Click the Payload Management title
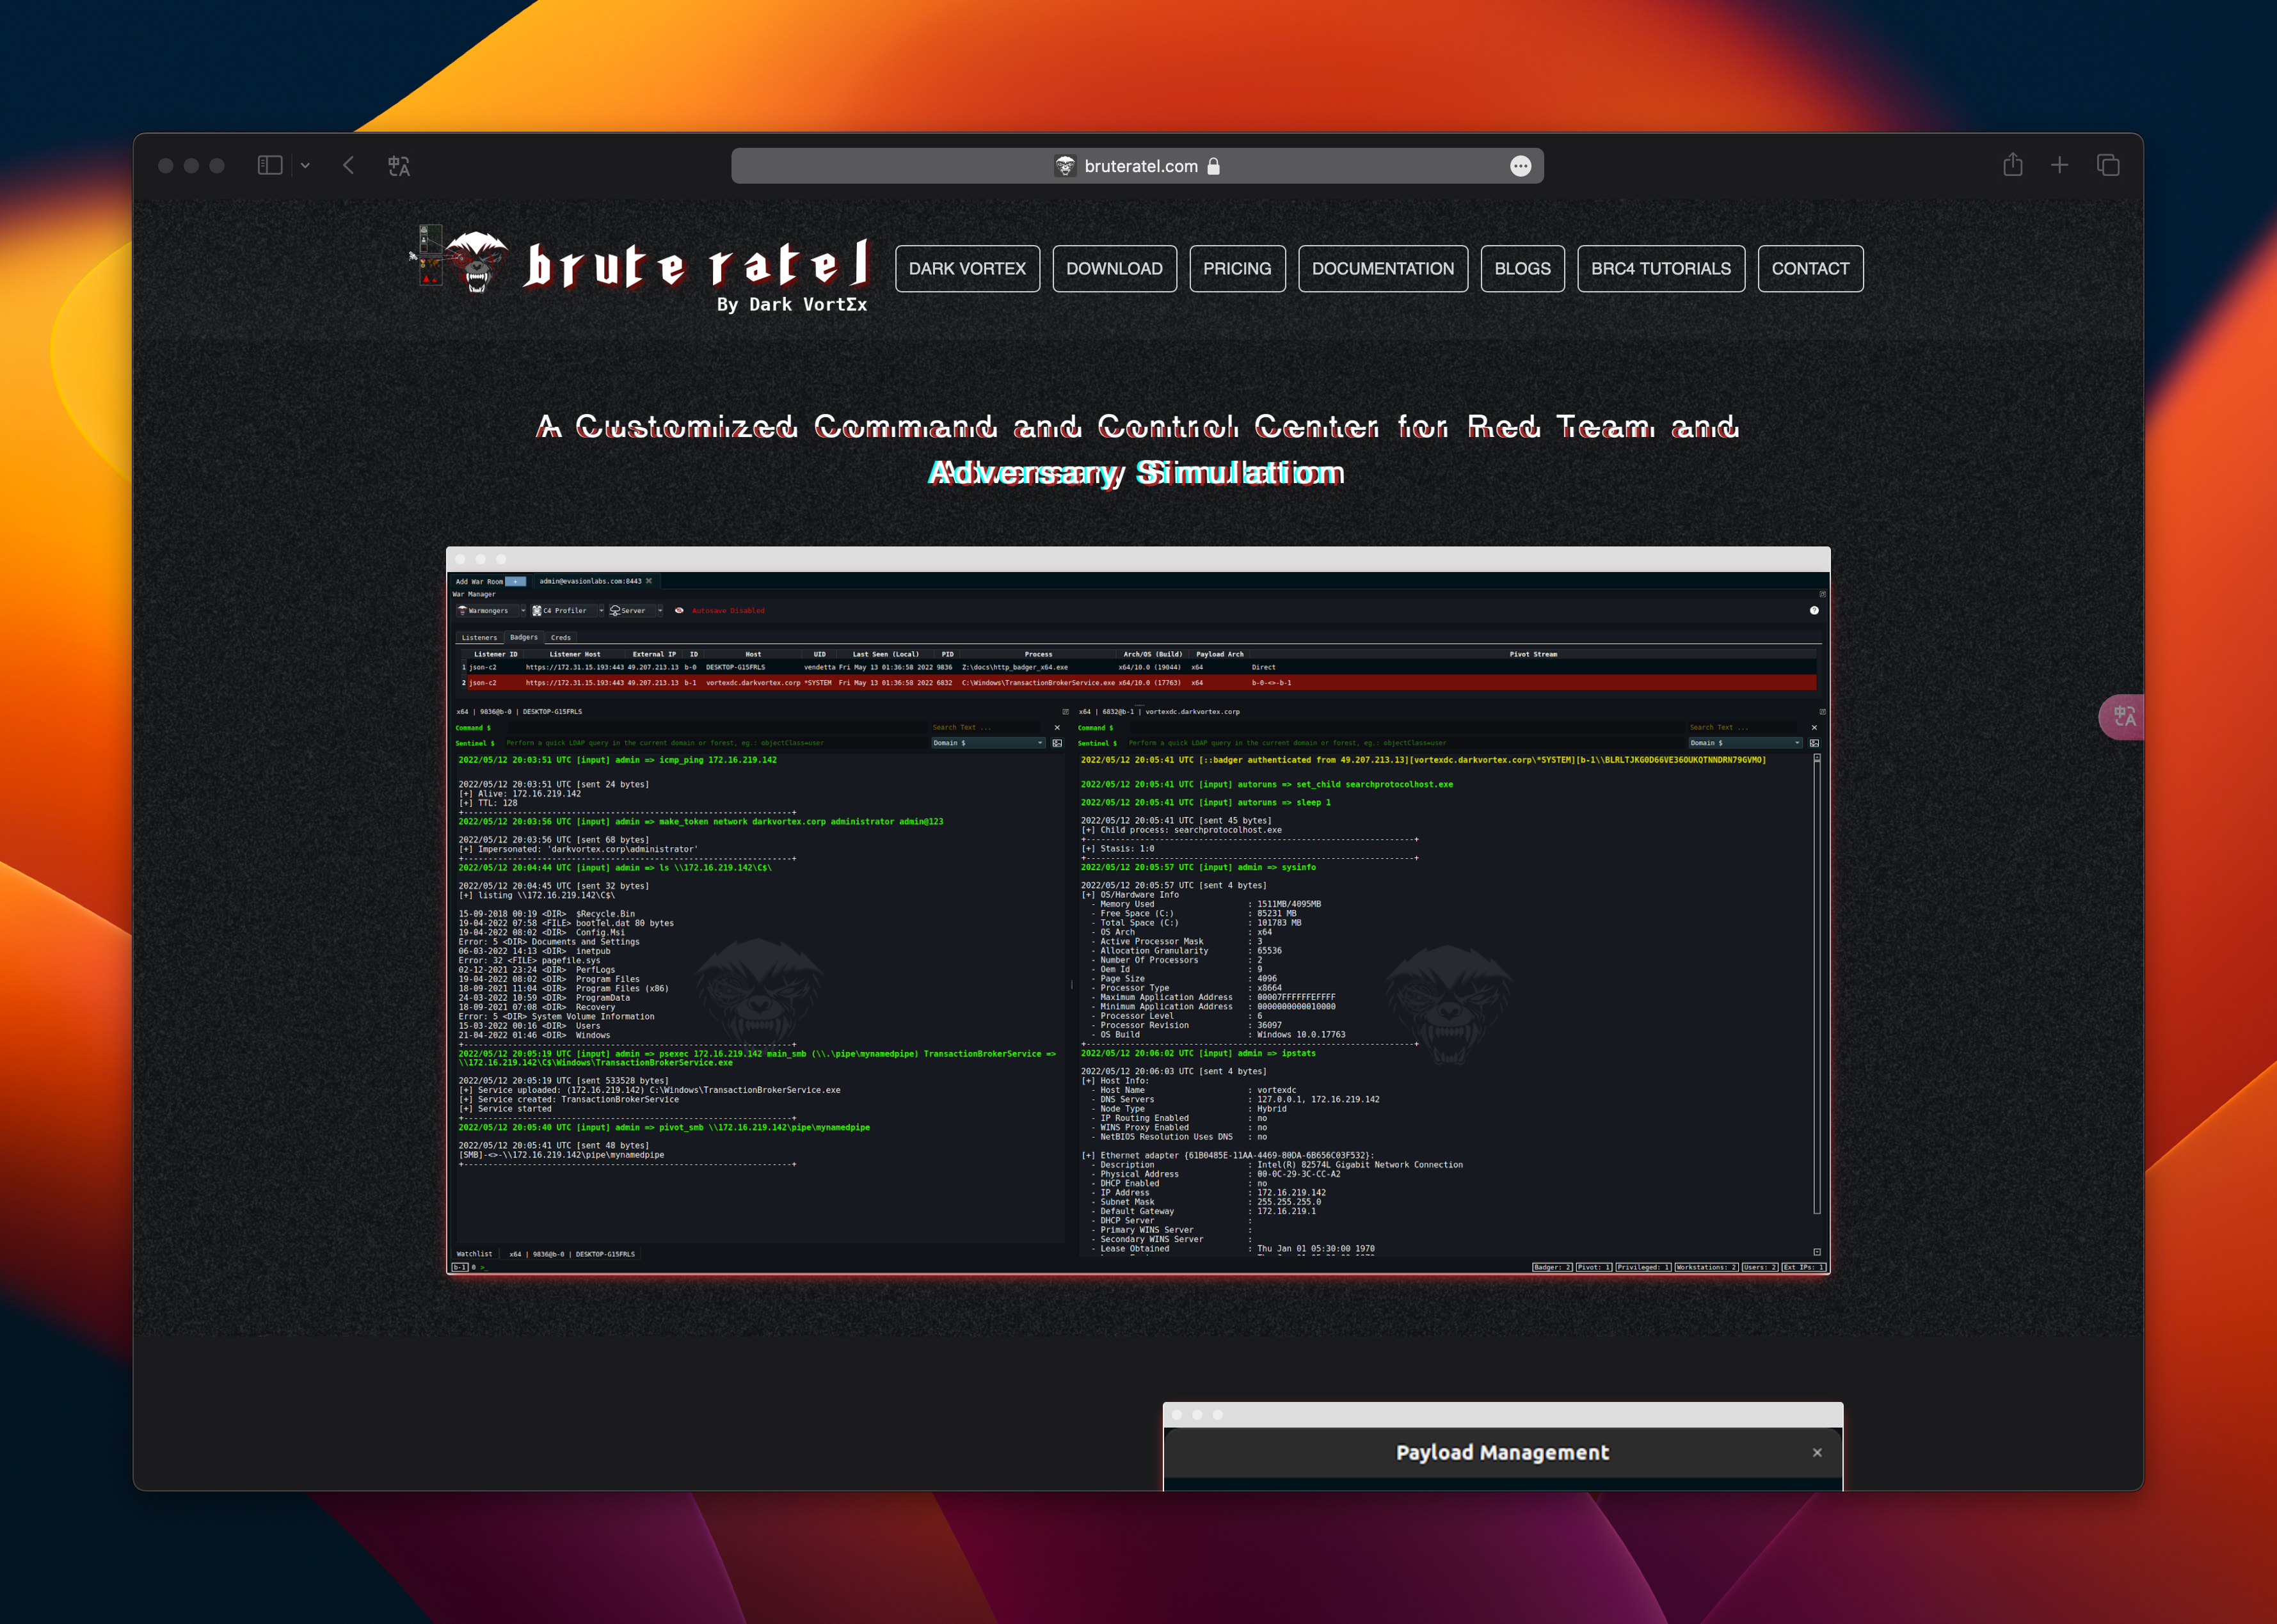 coord(1502,1452)
